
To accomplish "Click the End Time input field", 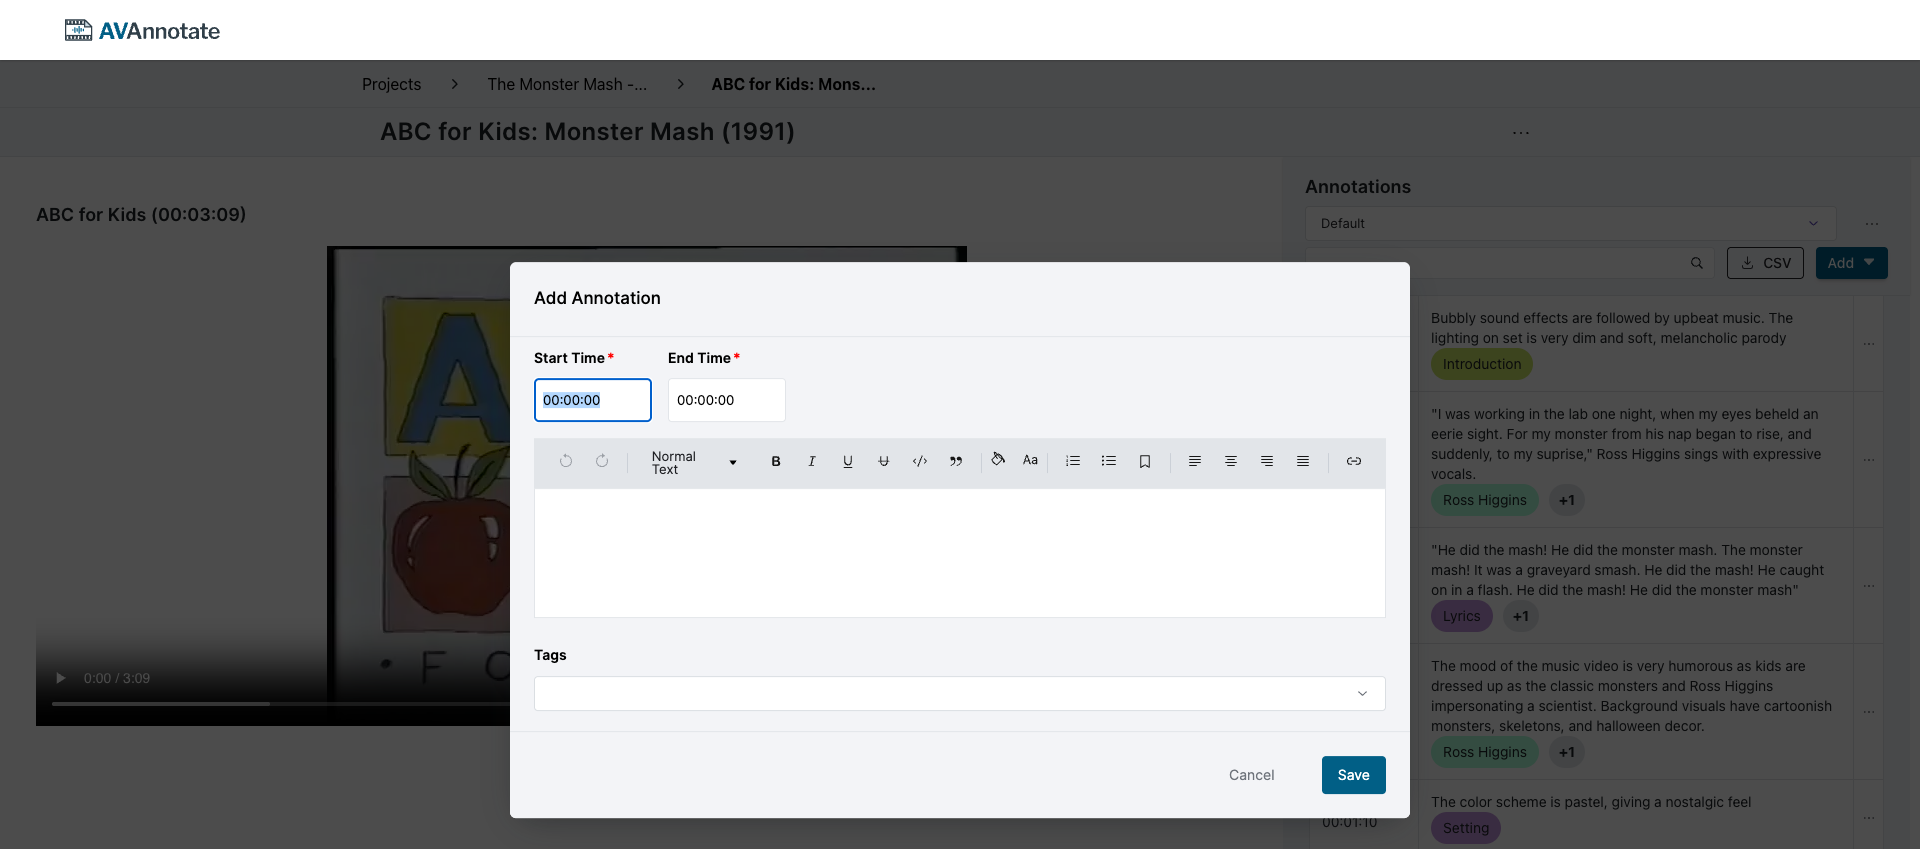I will pyautogui.click(x=726, y=400).
